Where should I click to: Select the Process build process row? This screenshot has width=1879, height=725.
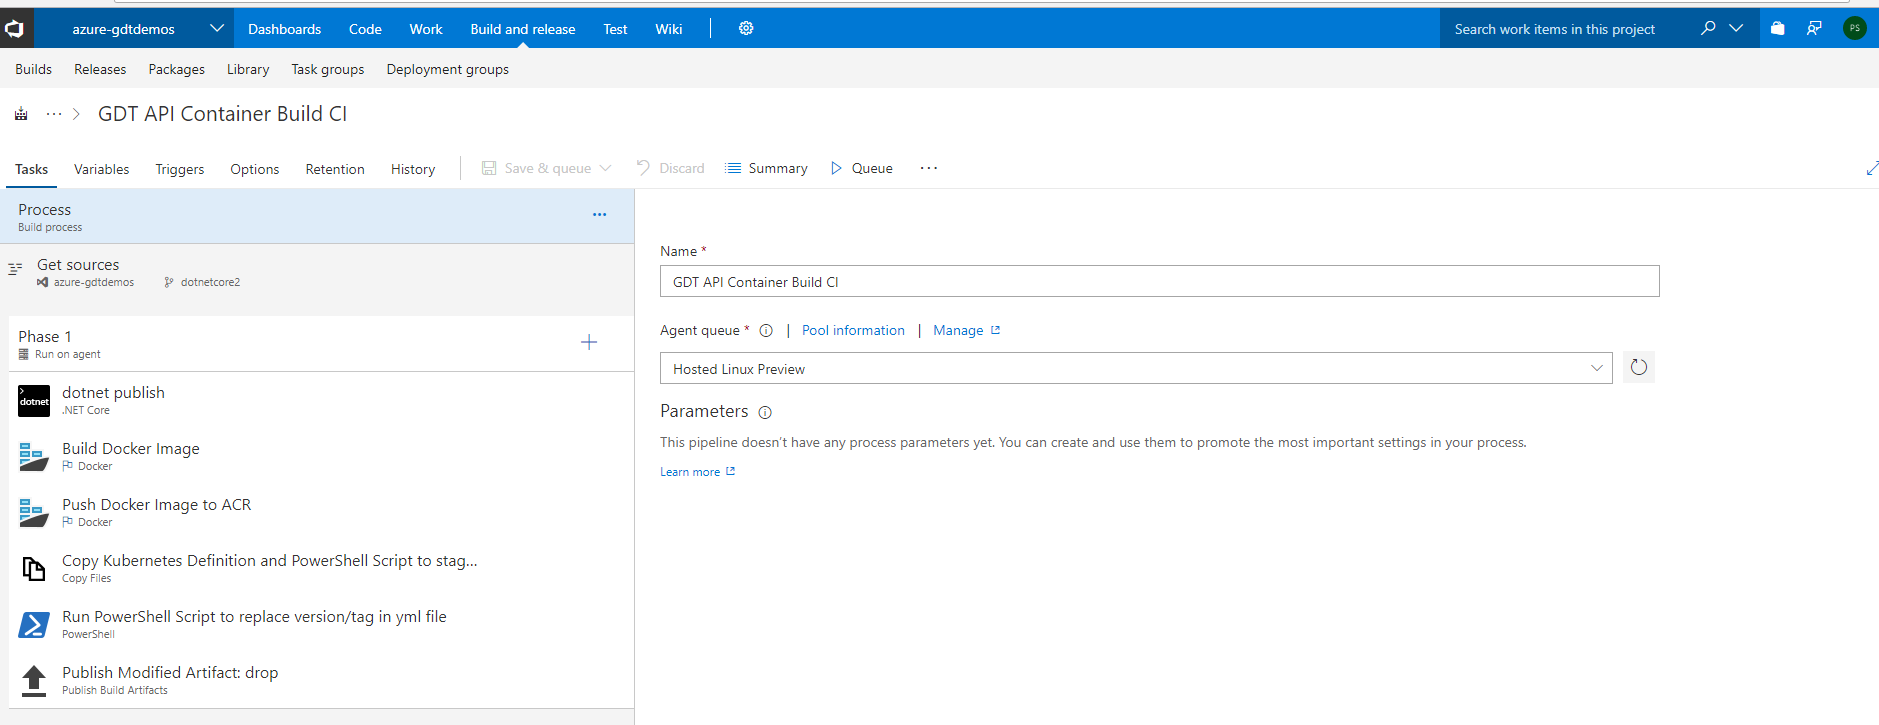click(317, 216)
